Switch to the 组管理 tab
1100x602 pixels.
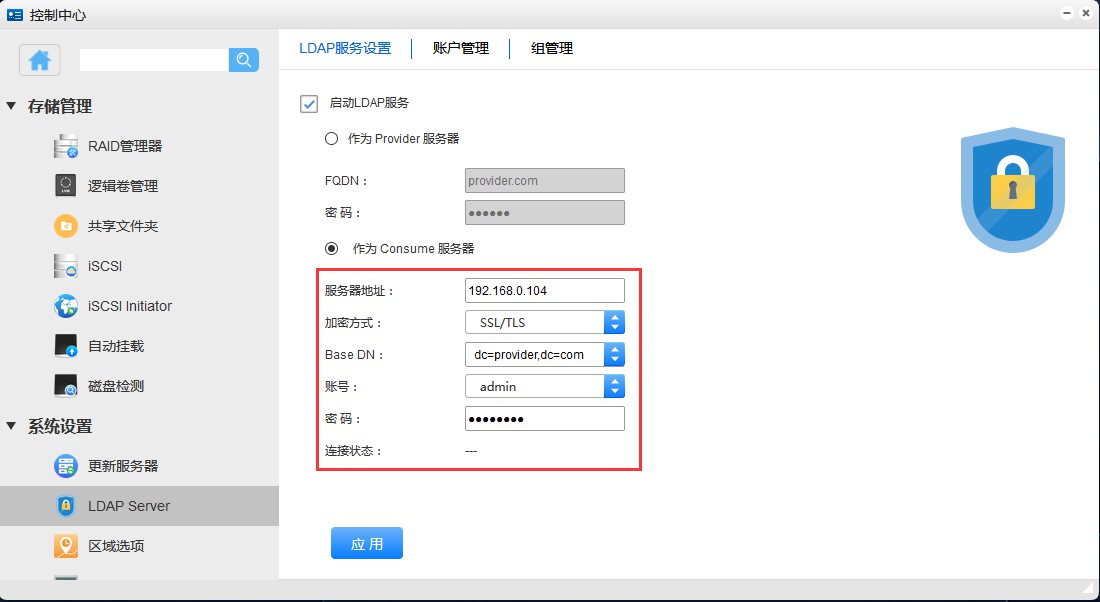coord(551,48)
